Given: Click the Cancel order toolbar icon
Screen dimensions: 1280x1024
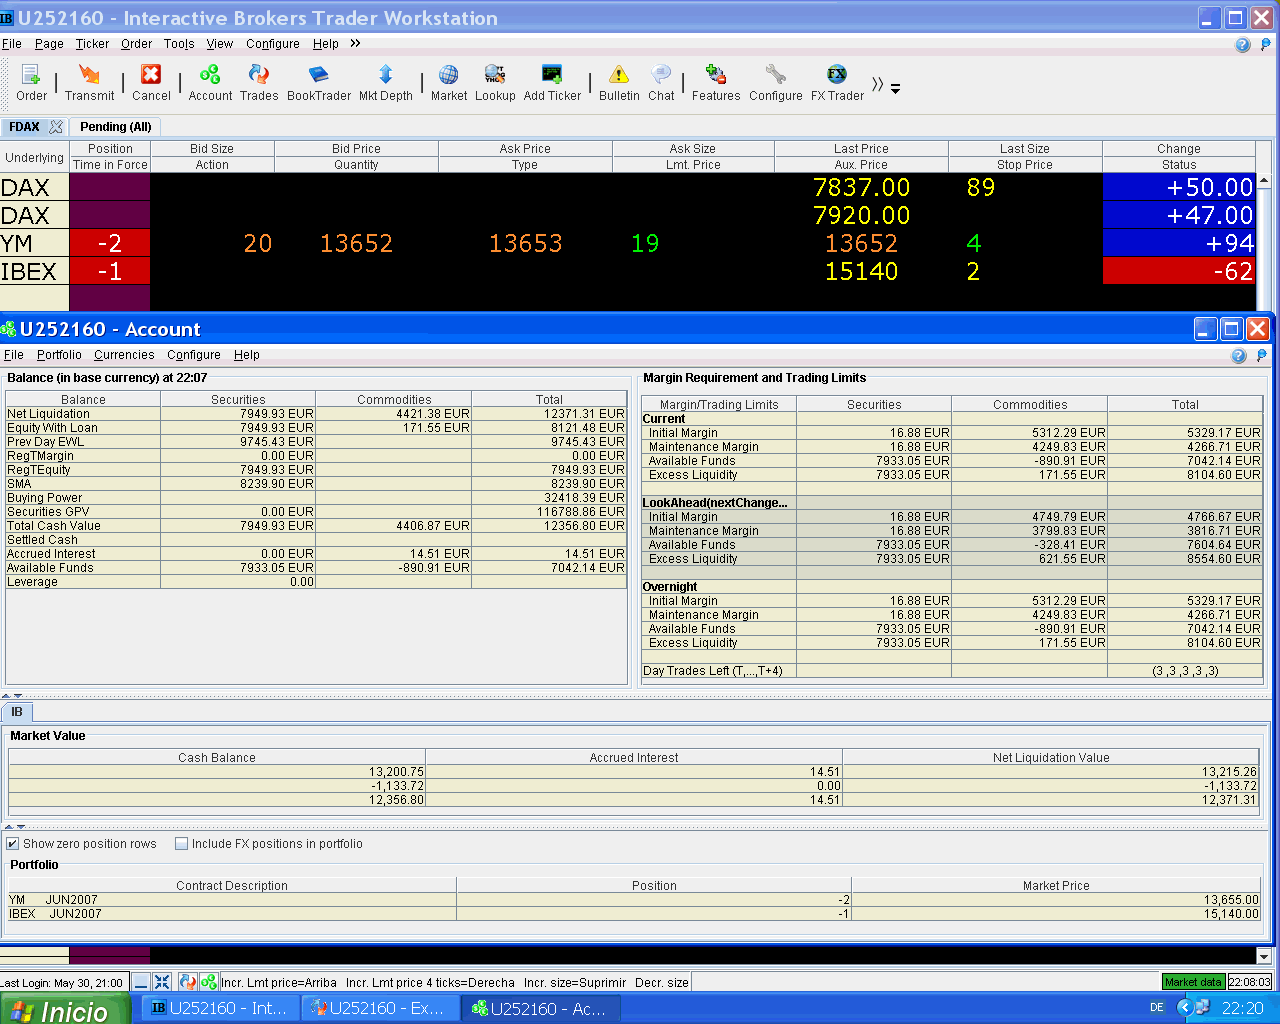Looking at the screenshot, I should click(151, 82).
